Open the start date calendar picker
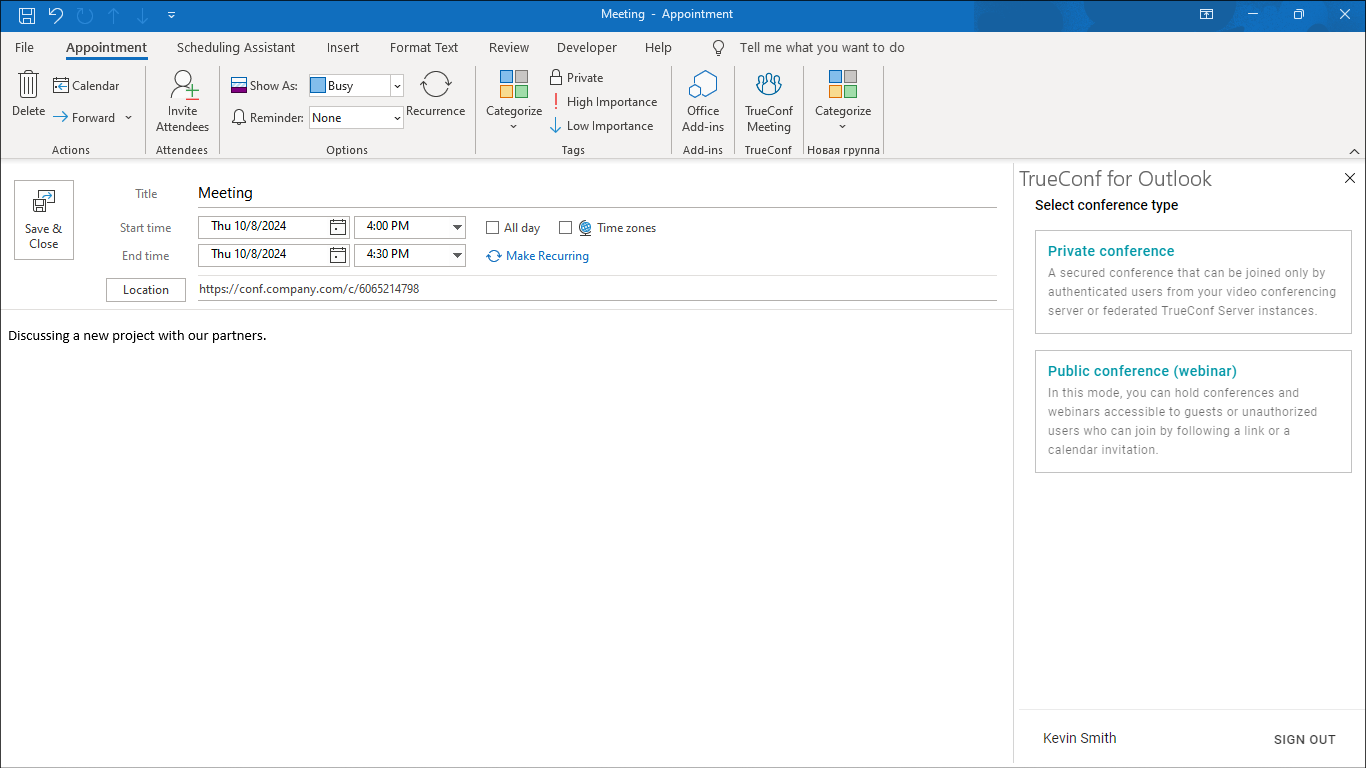The width and height of the screenshot is (1366, 768). tap(338, 227)
